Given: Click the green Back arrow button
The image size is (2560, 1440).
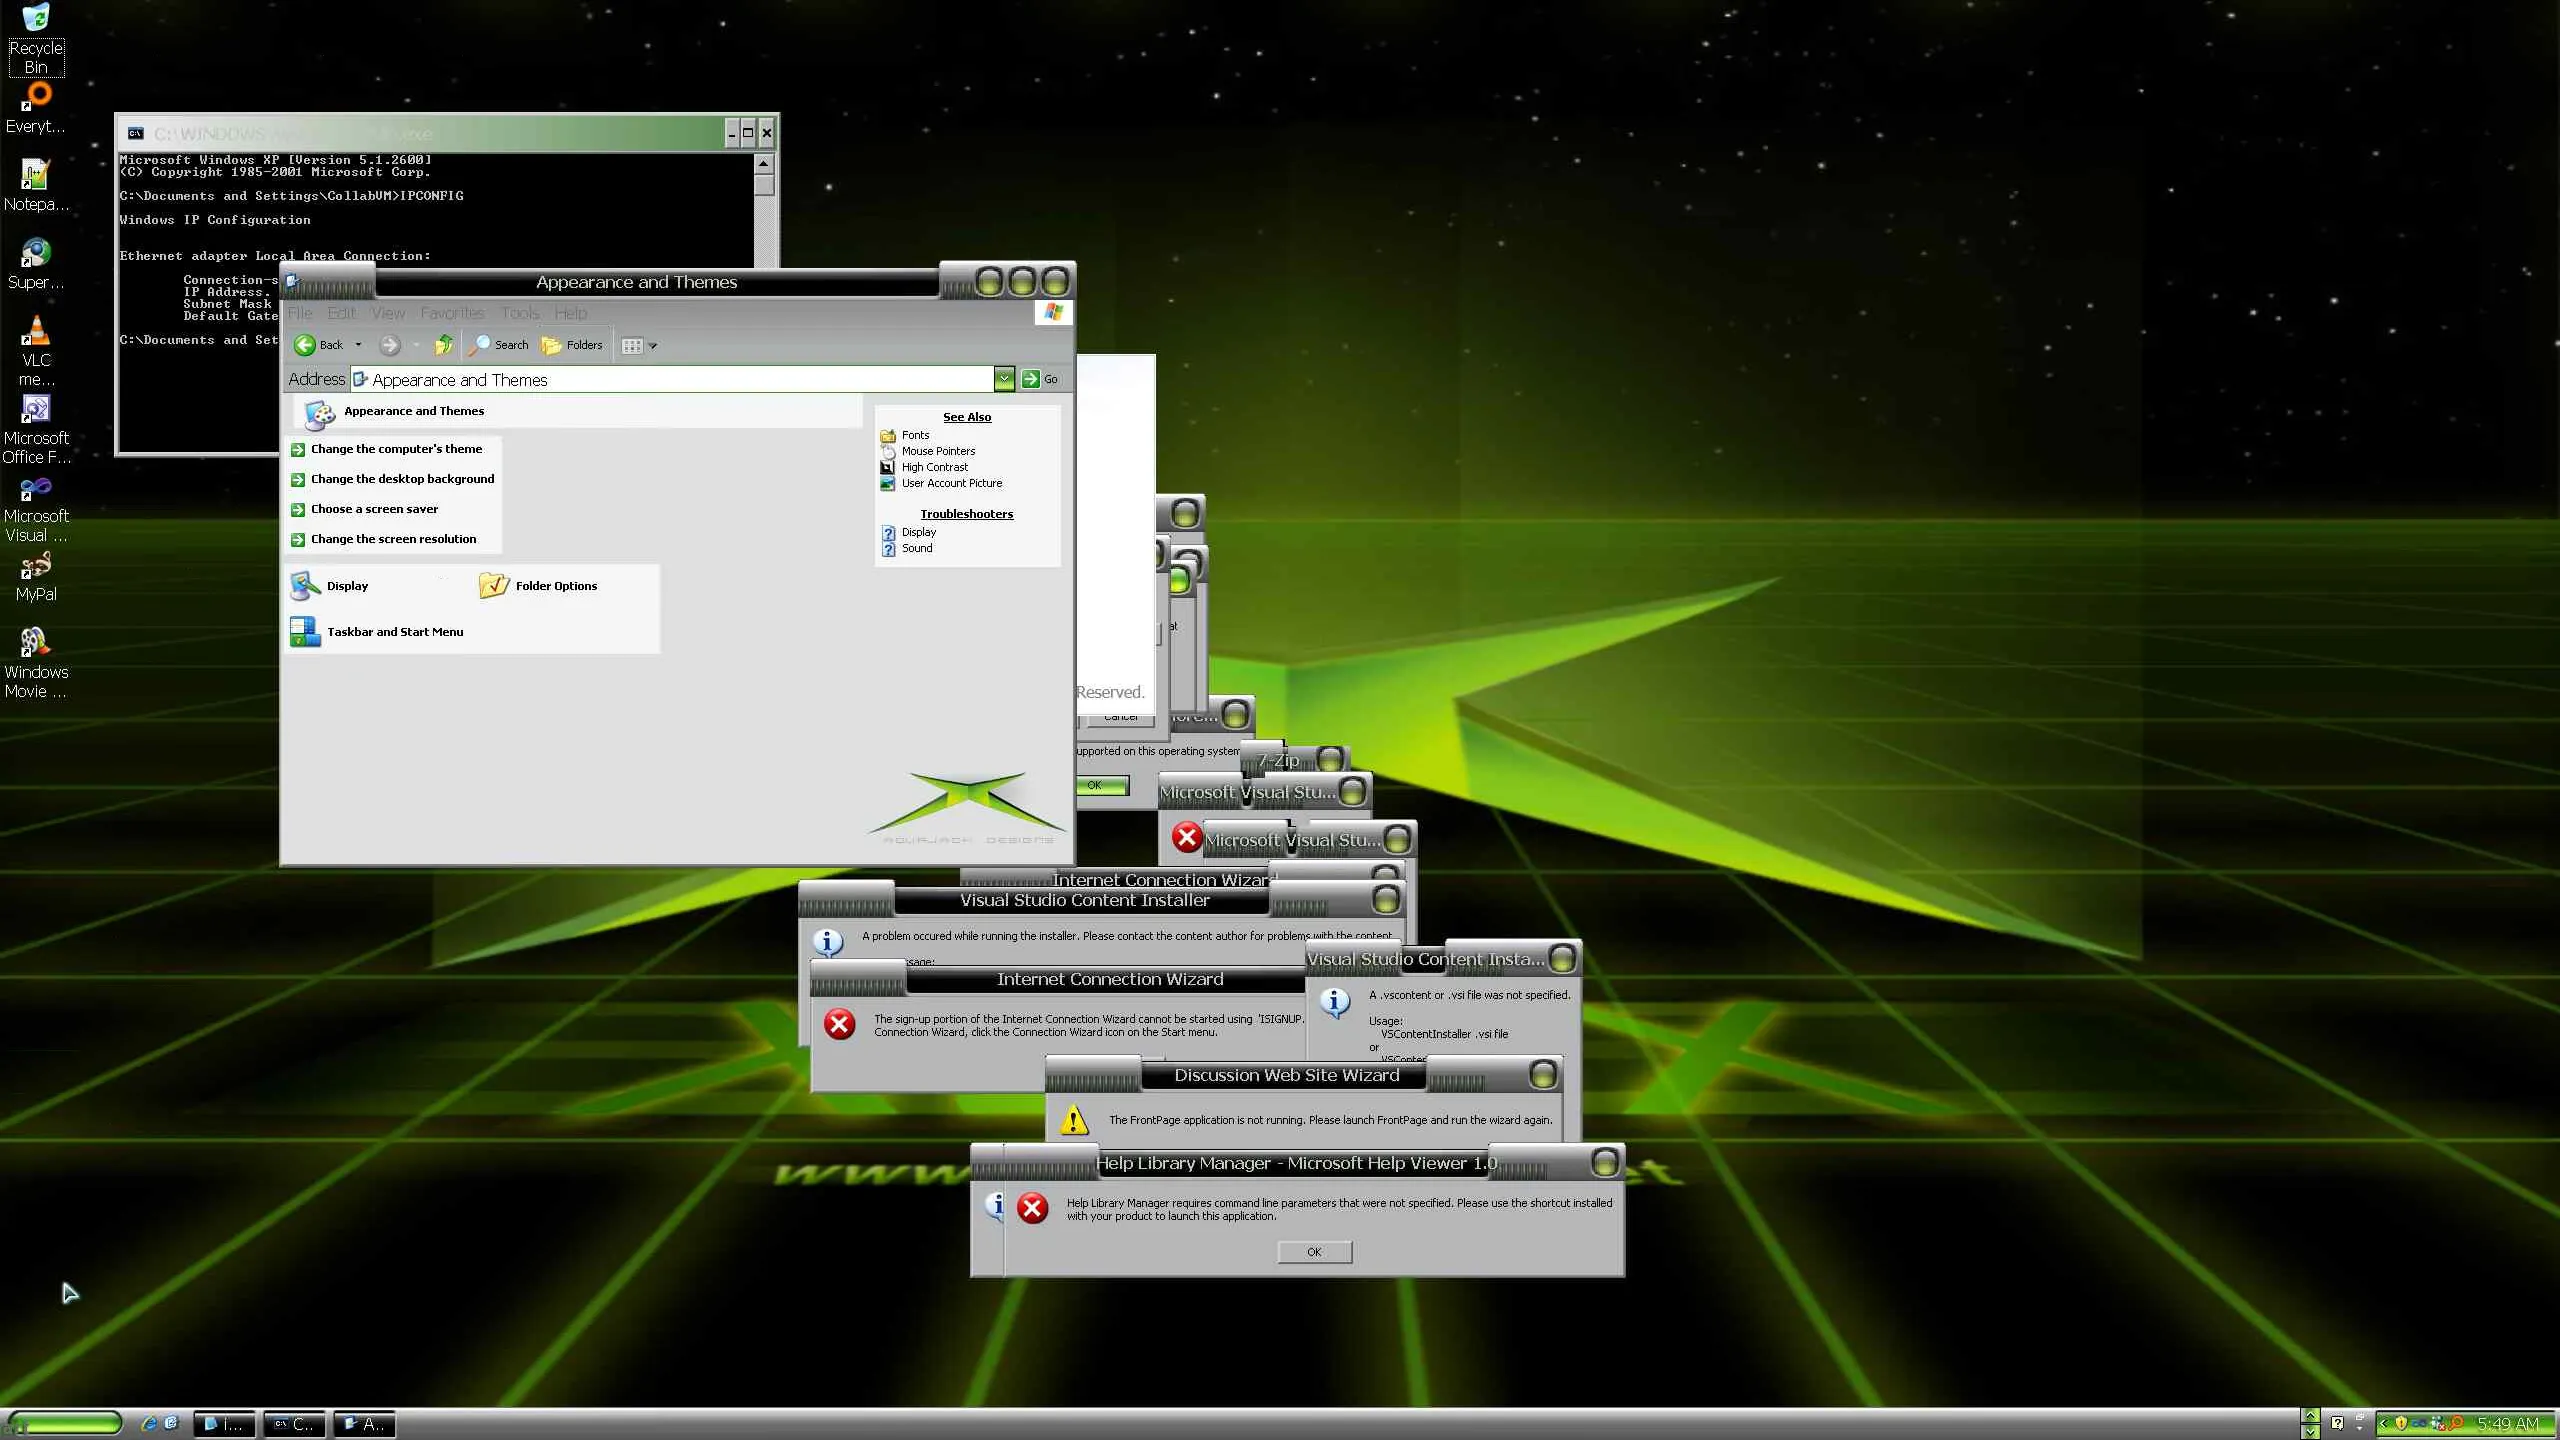Looking at the screenshot, I should [306, 345].
